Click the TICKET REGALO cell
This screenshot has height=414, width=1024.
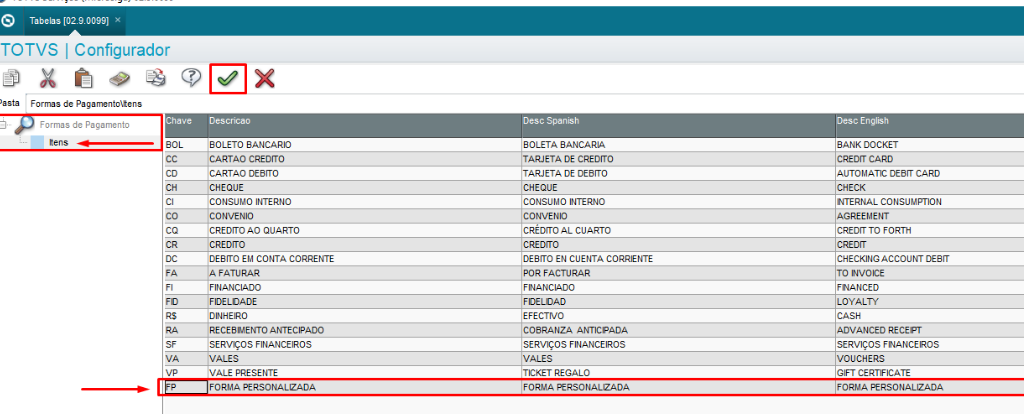tap(678, 373)
